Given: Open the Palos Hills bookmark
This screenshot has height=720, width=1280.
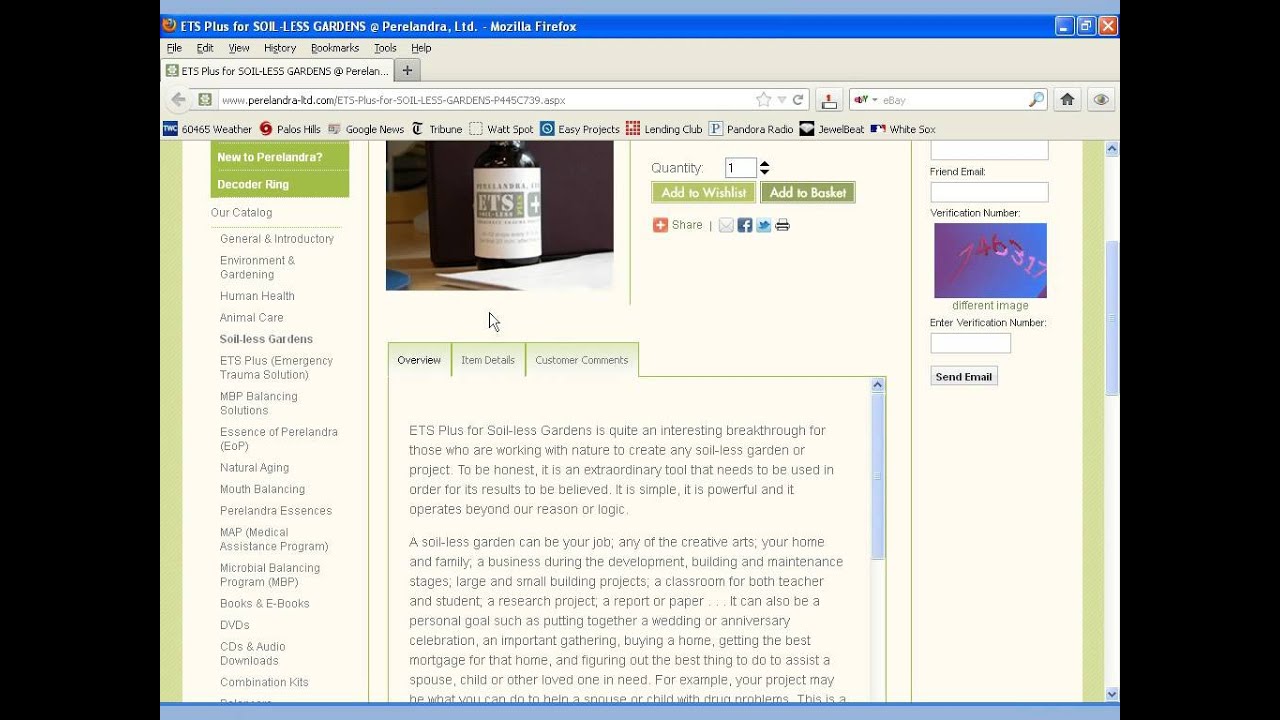Looking at the screenshot, I should point(290,129).
